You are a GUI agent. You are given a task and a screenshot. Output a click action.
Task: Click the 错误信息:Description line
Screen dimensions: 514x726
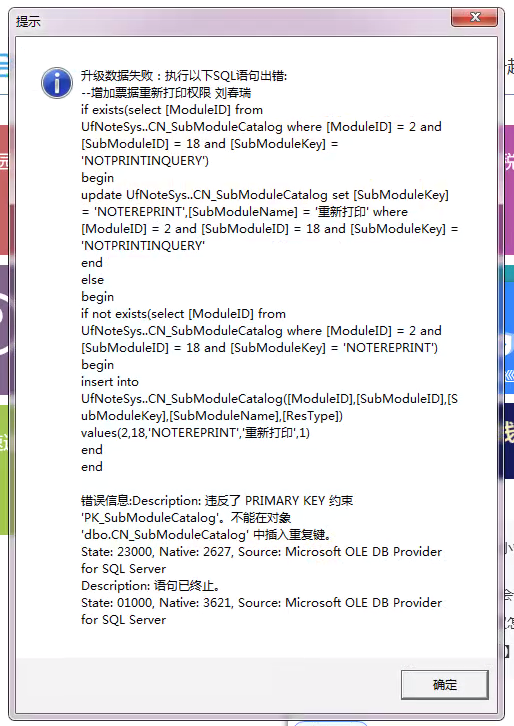tap(217, 501)
